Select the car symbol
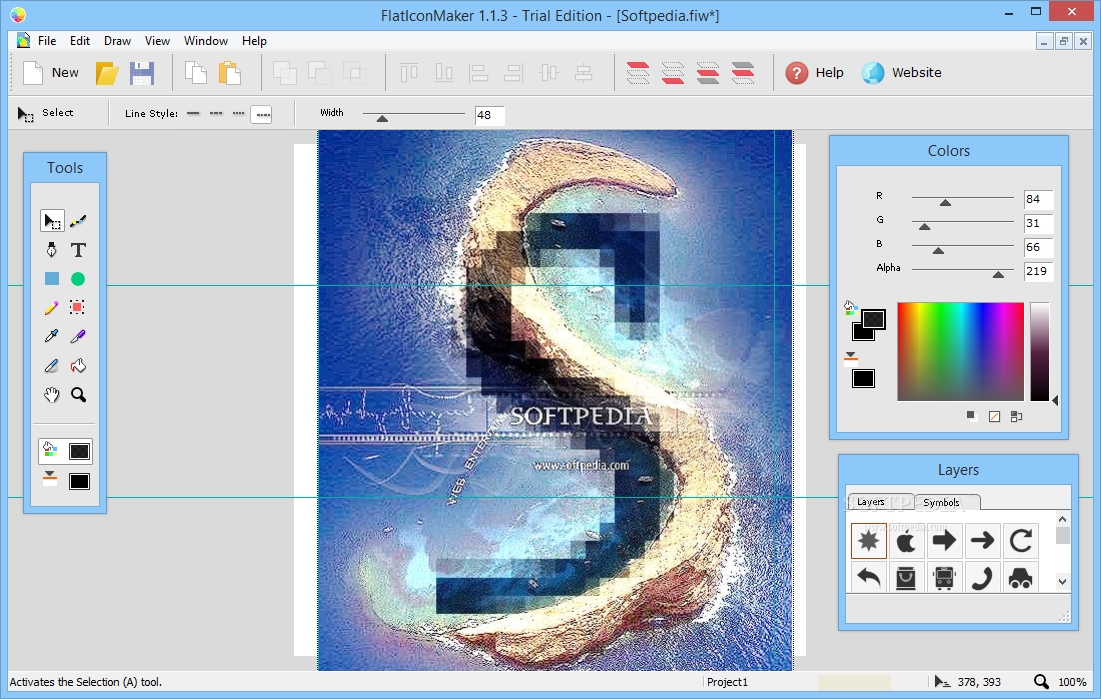The width and height of the screenshot is (1101, 699). point(1020,578)
